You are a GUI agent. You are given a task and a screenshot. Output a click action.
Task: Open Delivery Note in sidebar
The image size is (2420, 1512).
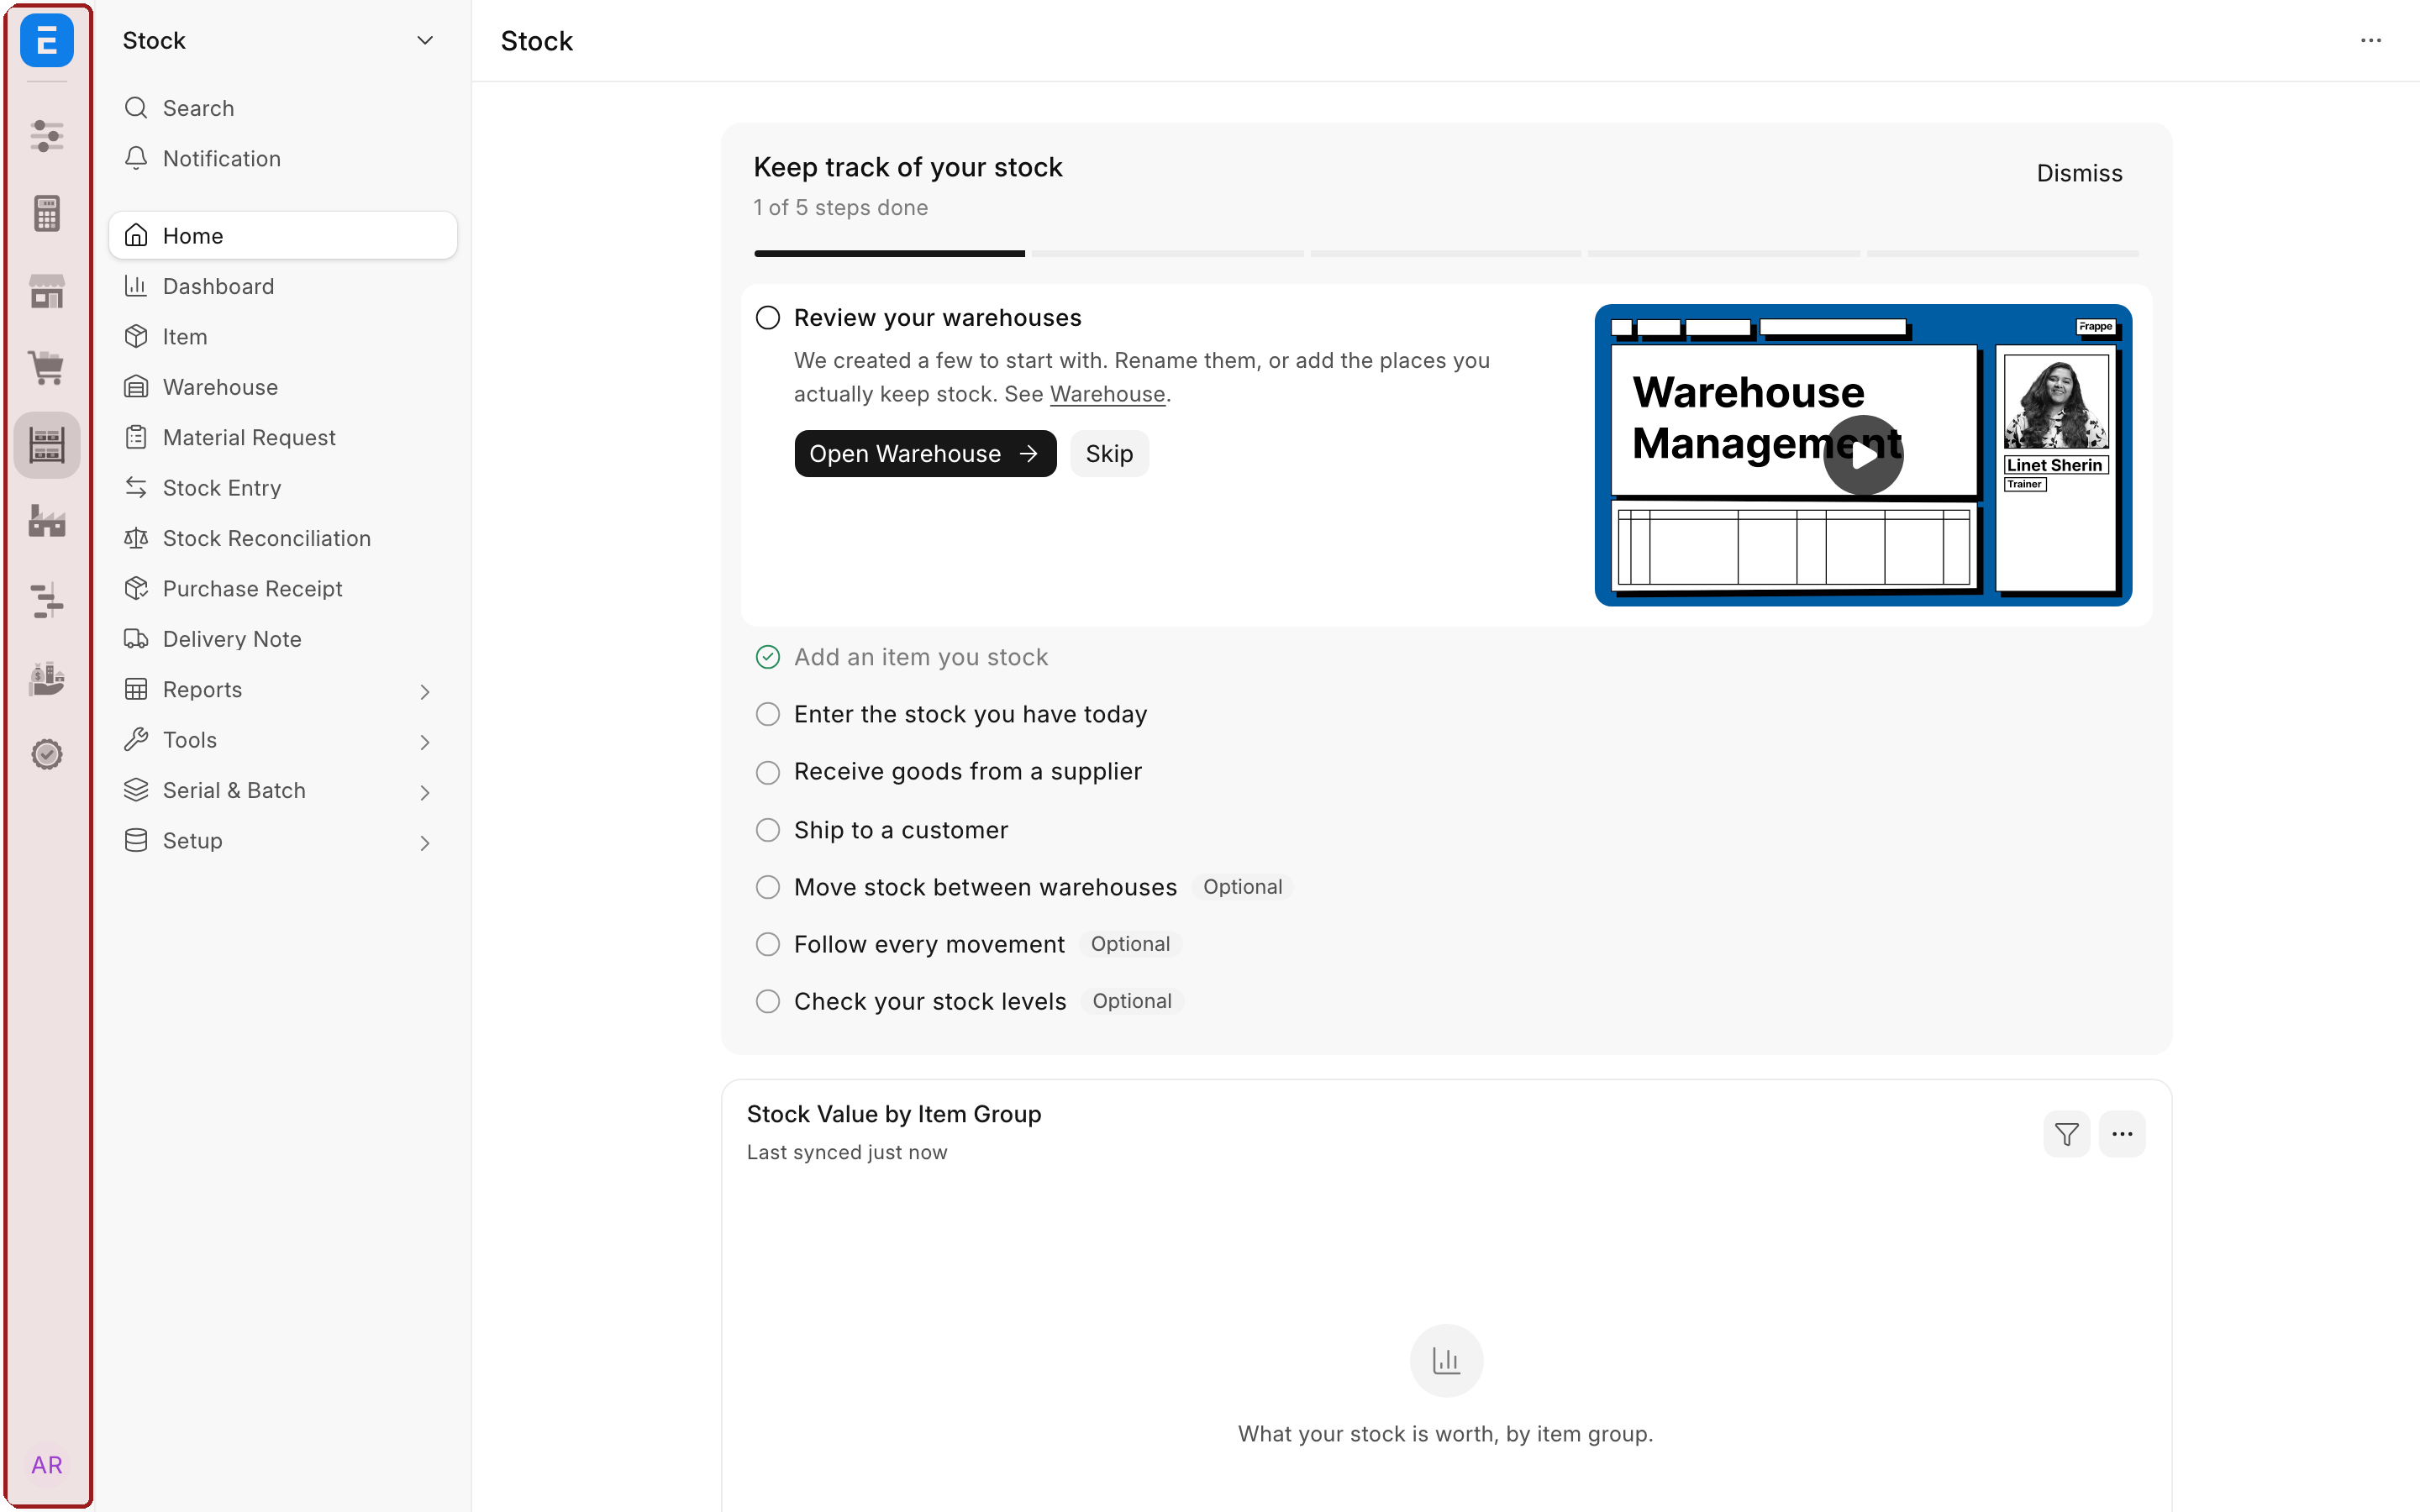coord(283,639)
